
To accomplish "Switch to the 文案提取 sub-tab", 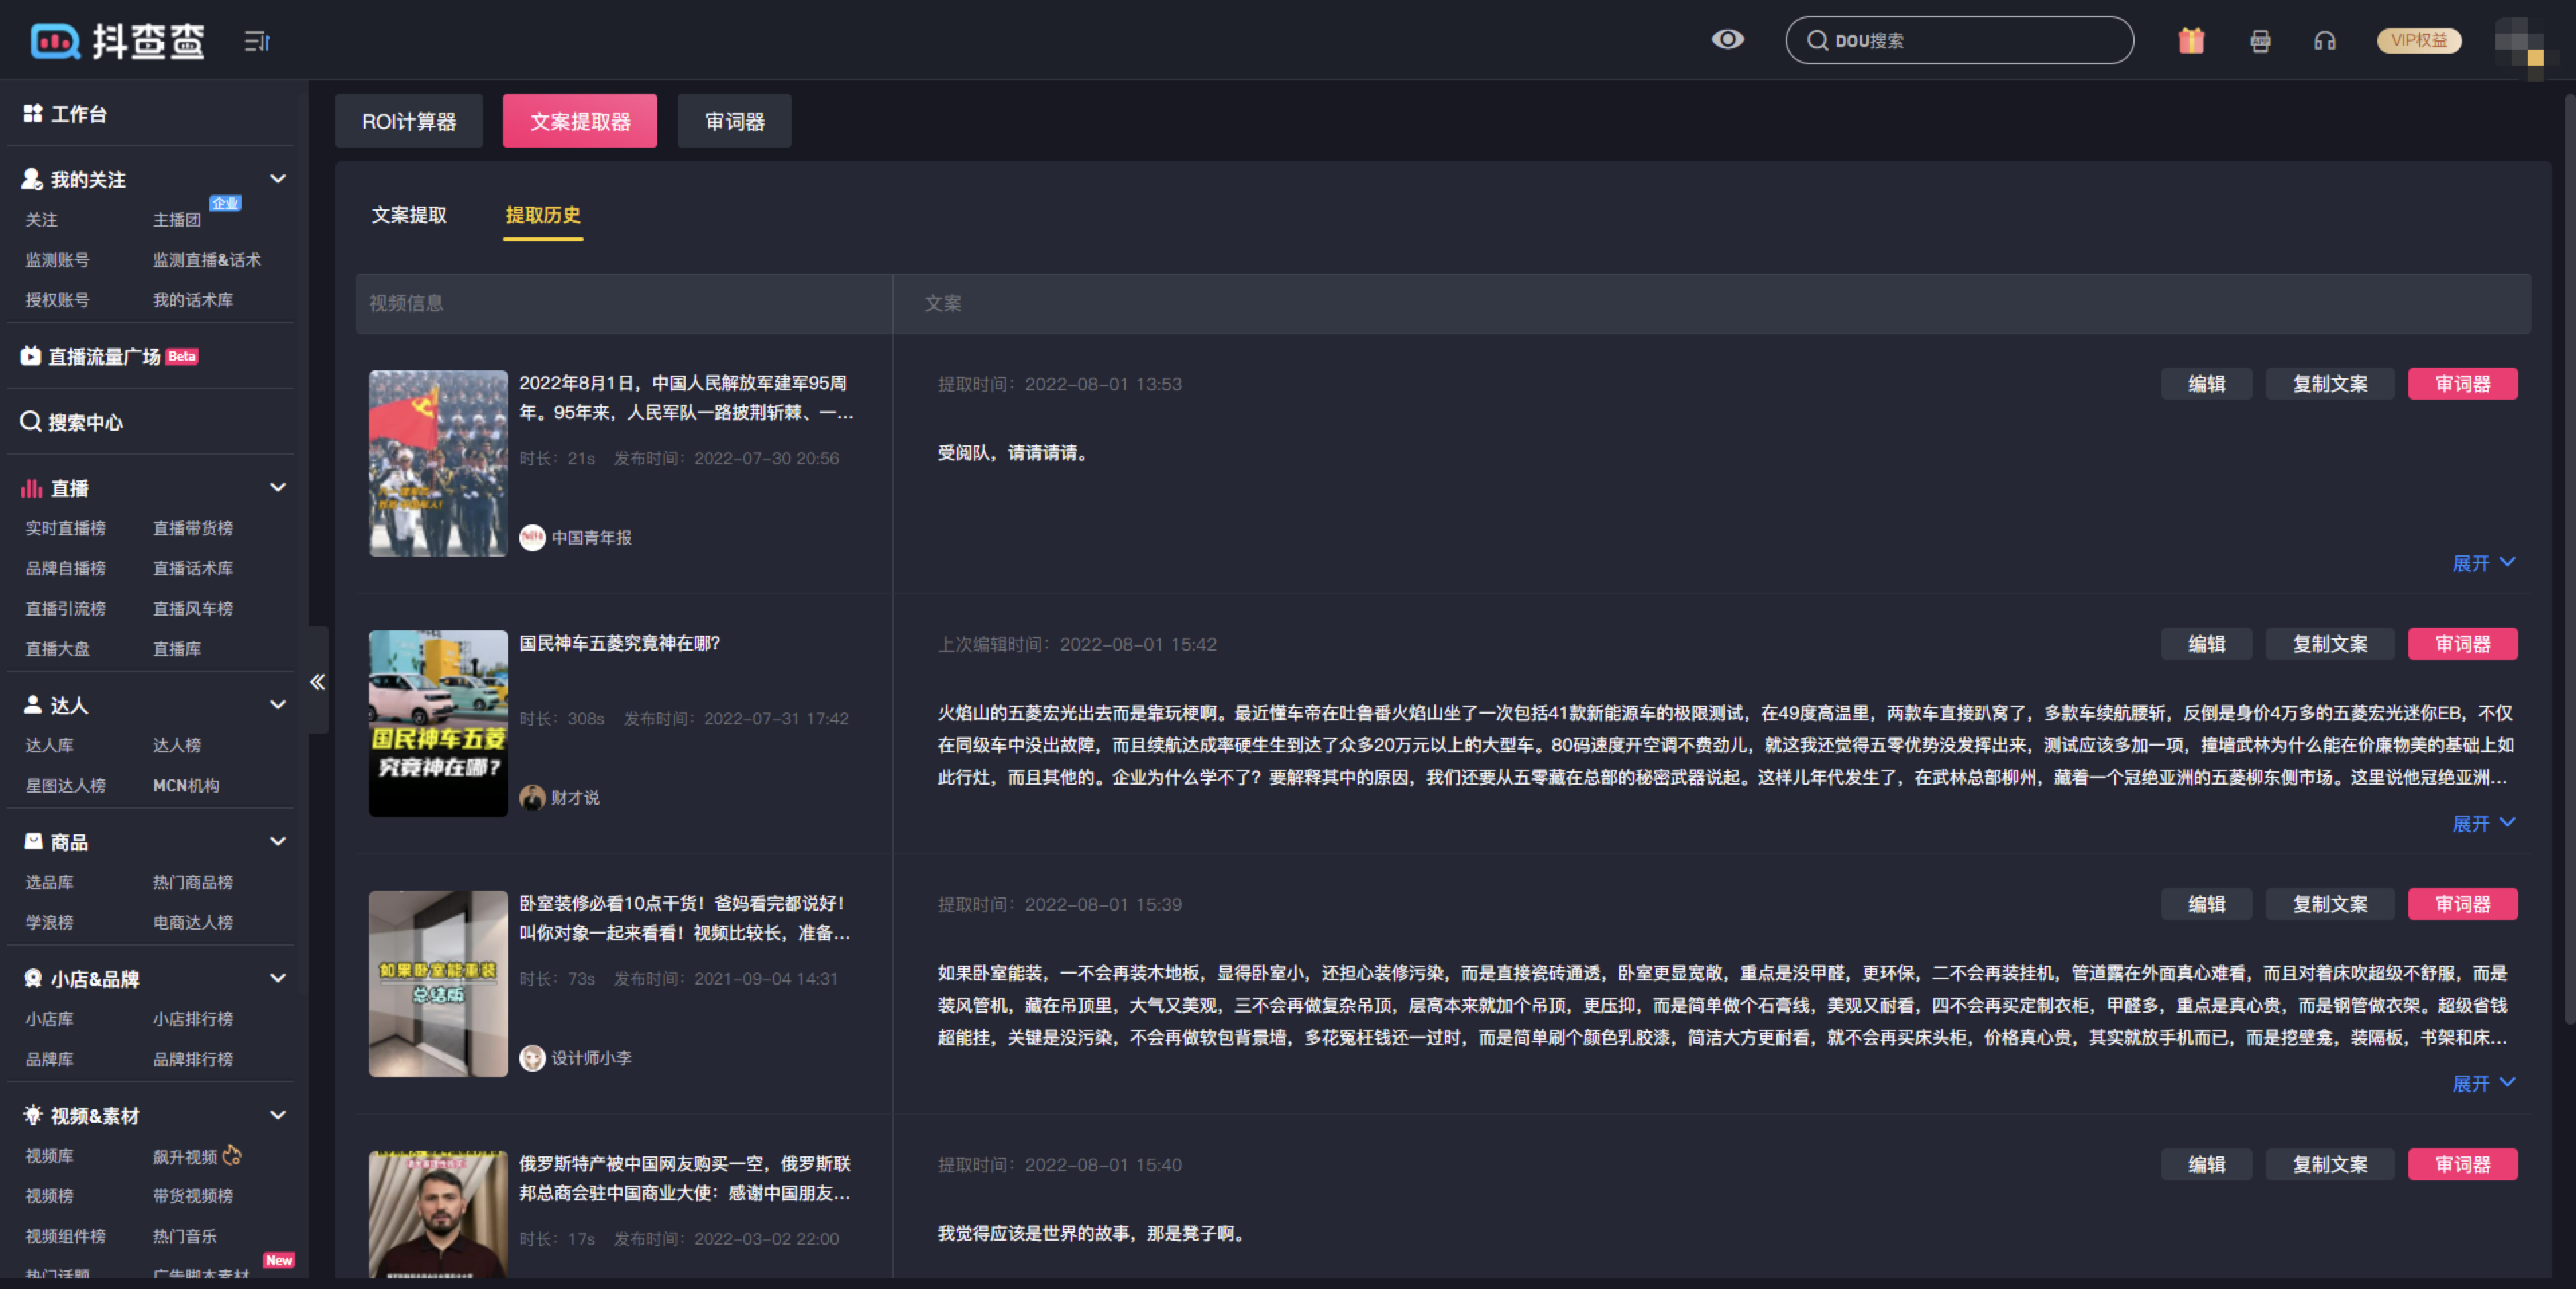I will [x=409, y=215].
